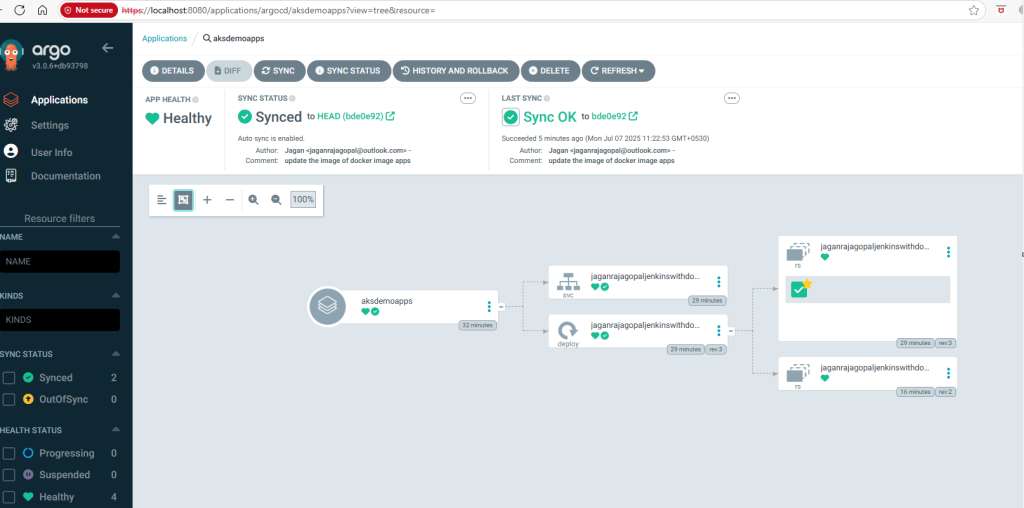Check the Synced filter checkbox
The width and height of the screenshot is (1024, 508).
click(8, 378)
